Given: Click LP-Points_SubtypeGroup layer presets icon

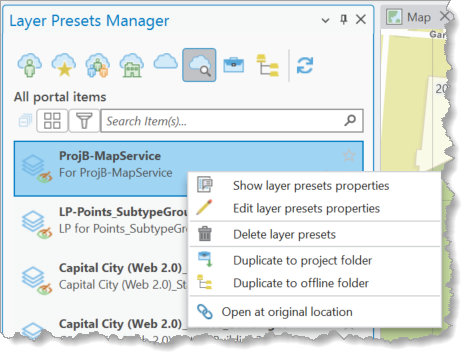Looking at the screenshot, I should coord(37,225).
